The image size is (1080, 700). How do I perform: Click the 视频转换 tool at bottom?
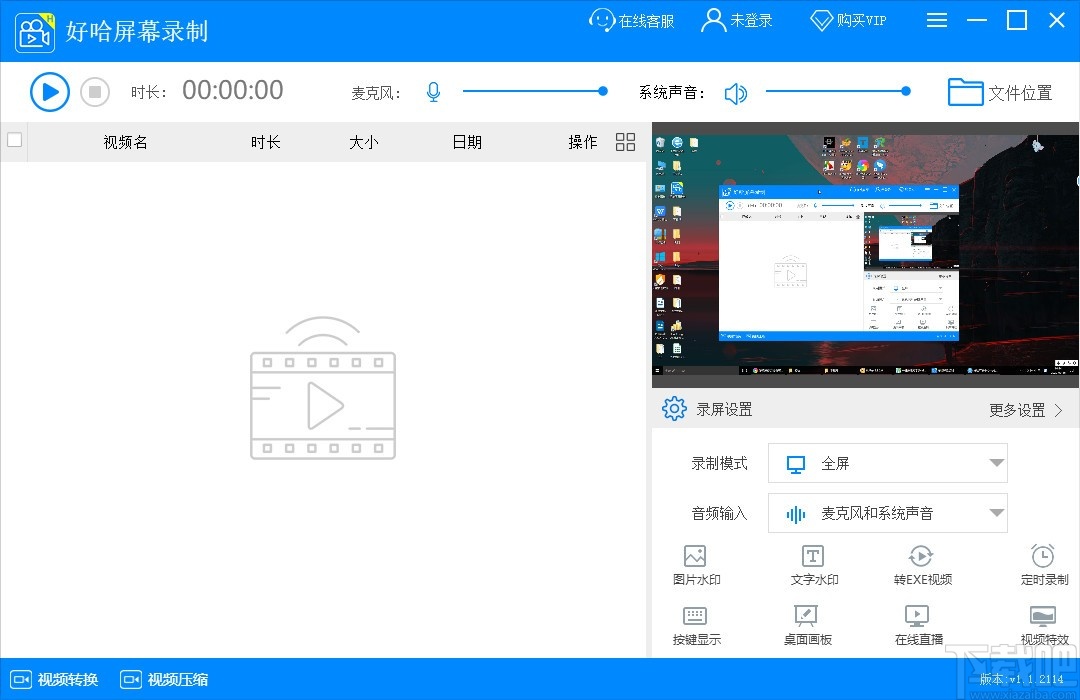click(x=55, y=679)
